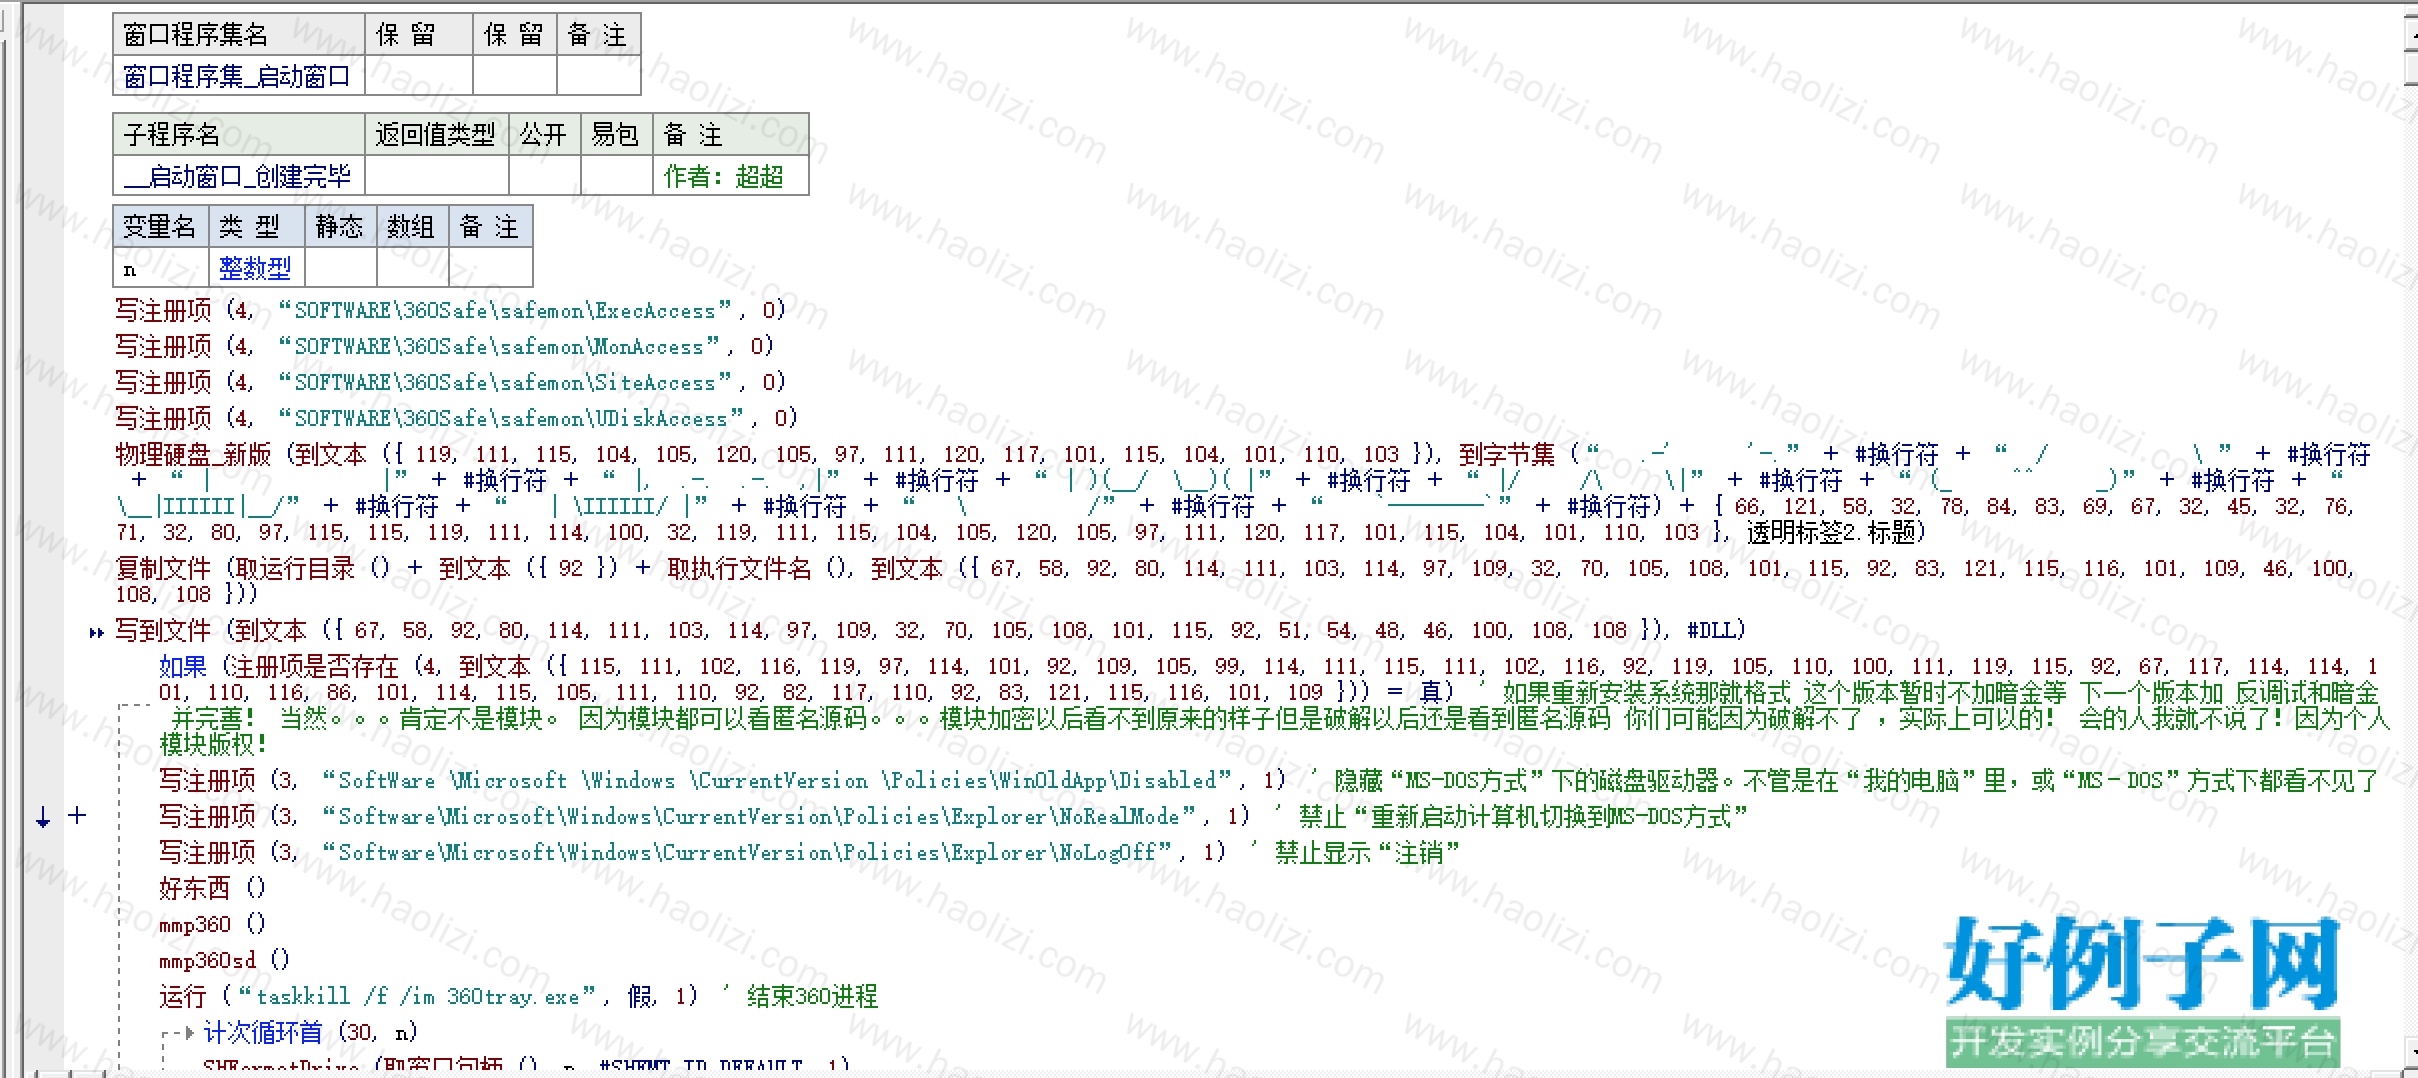This screenshot has height=1078, width=2418.
Task: Click the 结束360进程 comment
Action: point(812,996)
